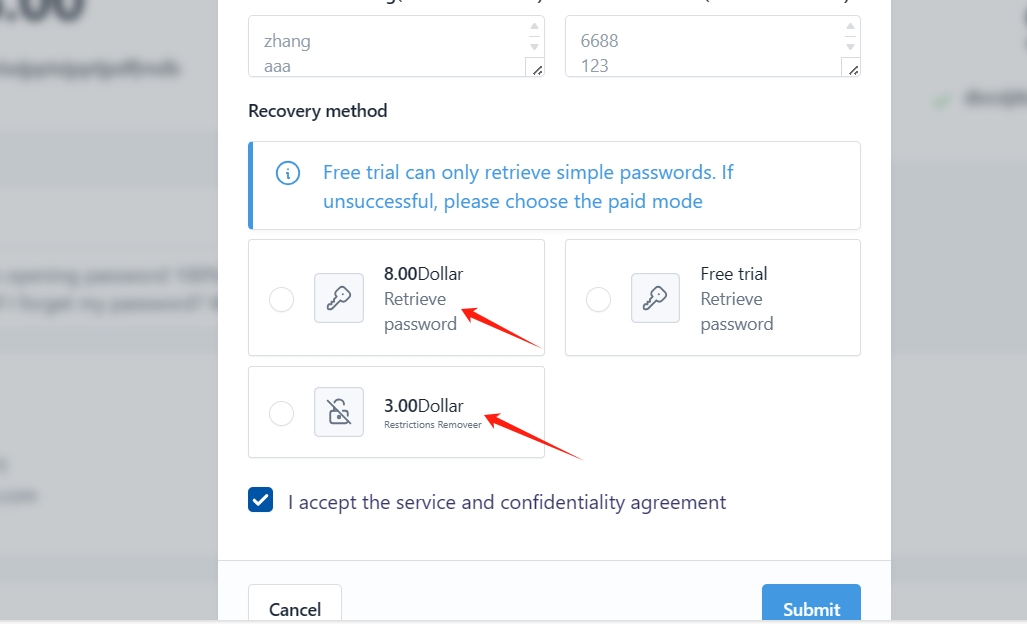Uncheck the service and confidentiality agreement checkbox
Viewport: 1027px width, 624px height.
261,501
